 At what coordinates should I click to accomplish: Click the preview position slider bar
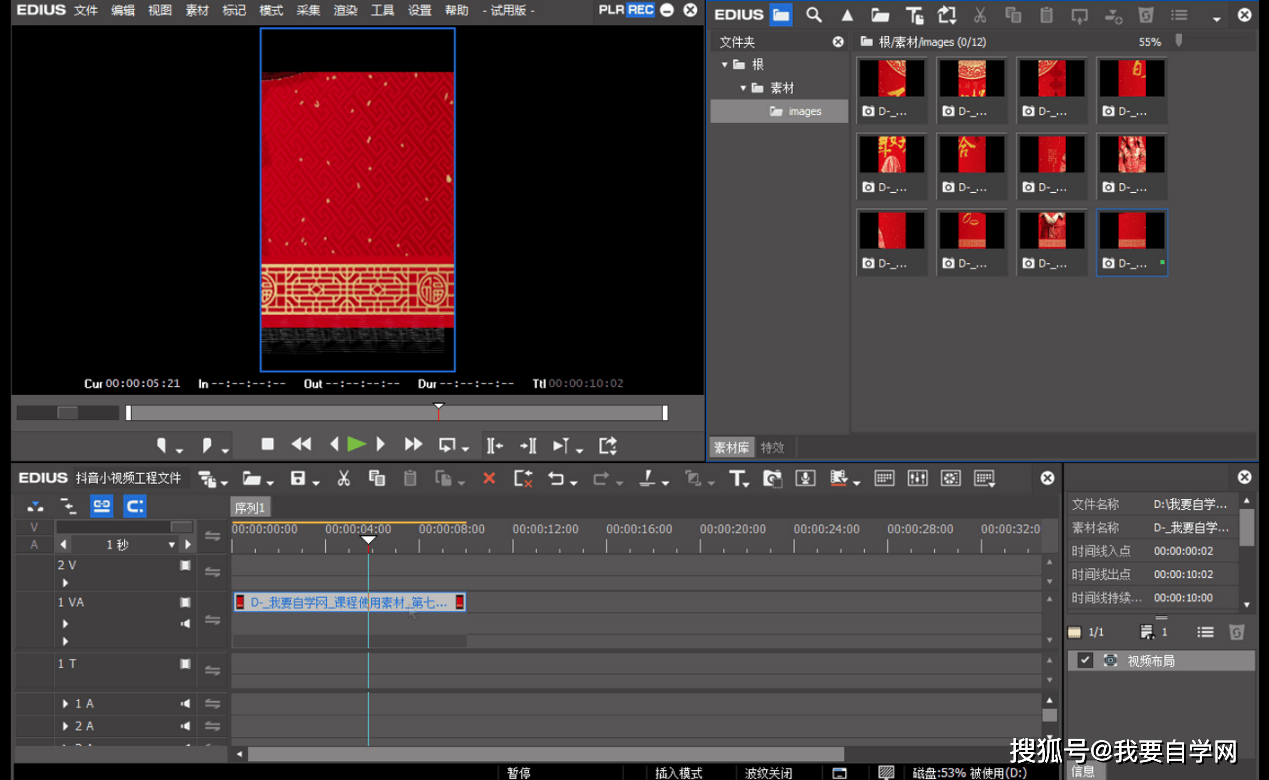(x=396, y=413)
